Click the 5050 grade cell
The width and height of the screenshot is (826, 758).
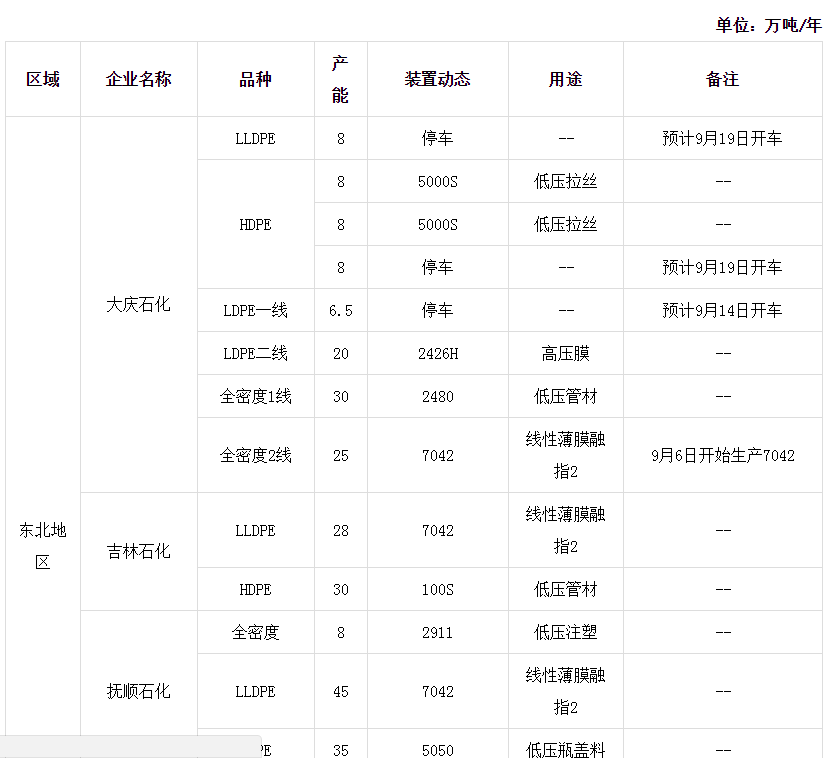click(438, 750)
